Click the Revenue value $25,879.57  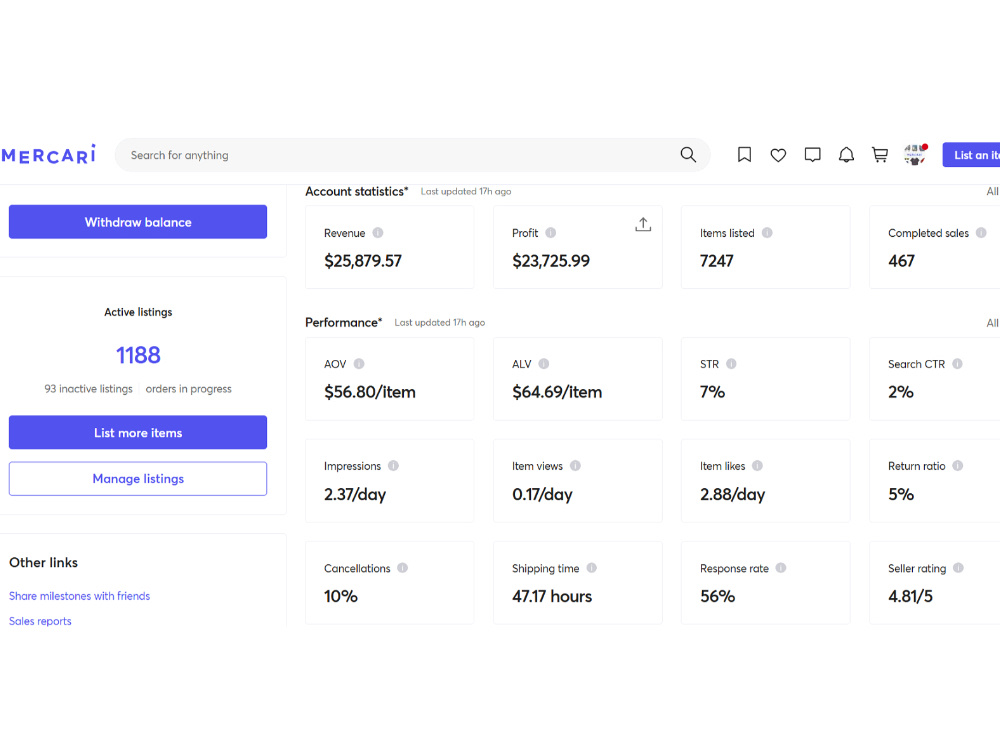point(363,261)
